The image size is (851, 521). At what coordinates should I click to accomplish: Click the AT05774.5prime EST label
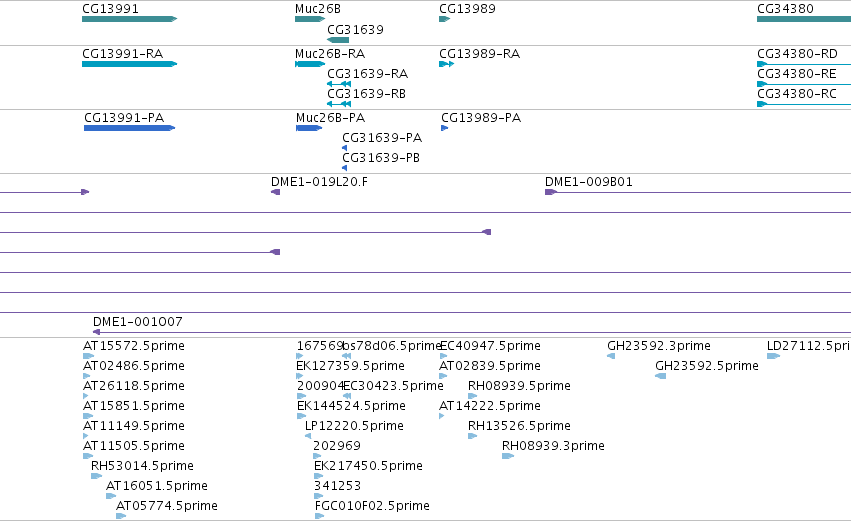[x=167, y=506]
